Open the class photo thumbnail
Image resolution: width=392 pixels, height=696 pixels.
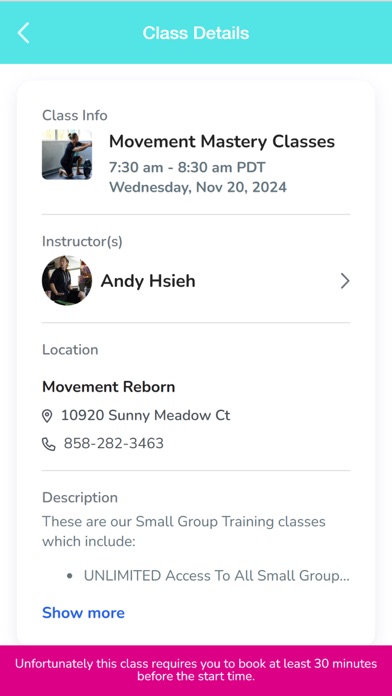pyautogui.click(x=67, y=154)
